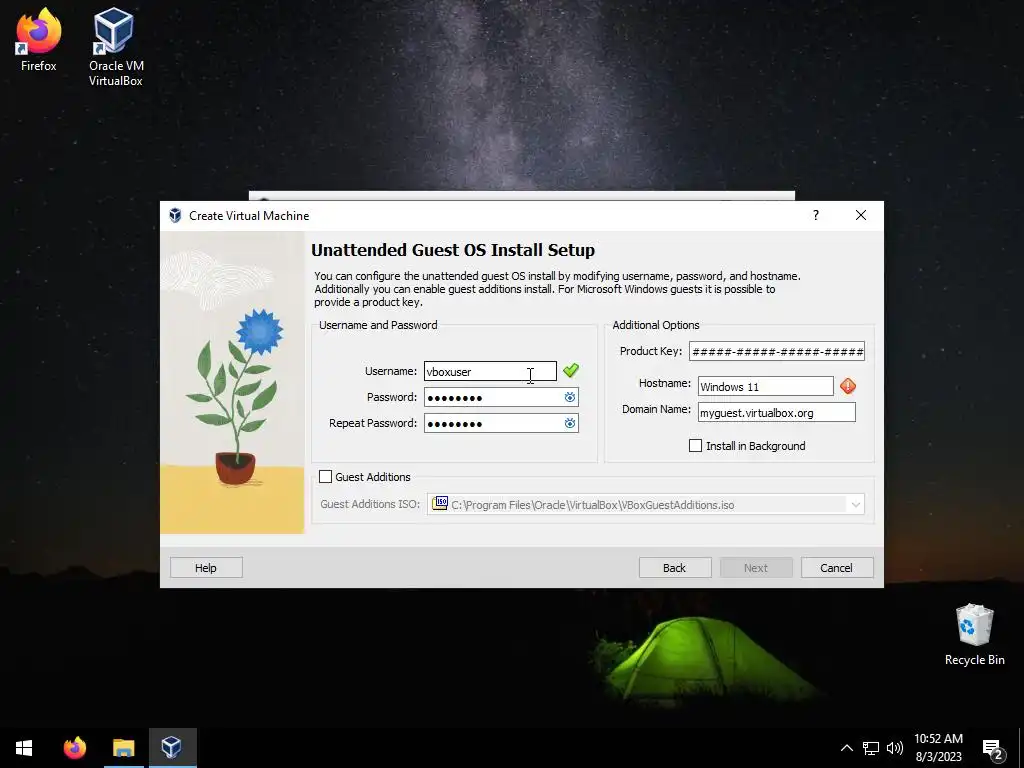Click the taskbar clock showing 10:52 AM
Screen dimensions: 1024x768
pos(938,748)
